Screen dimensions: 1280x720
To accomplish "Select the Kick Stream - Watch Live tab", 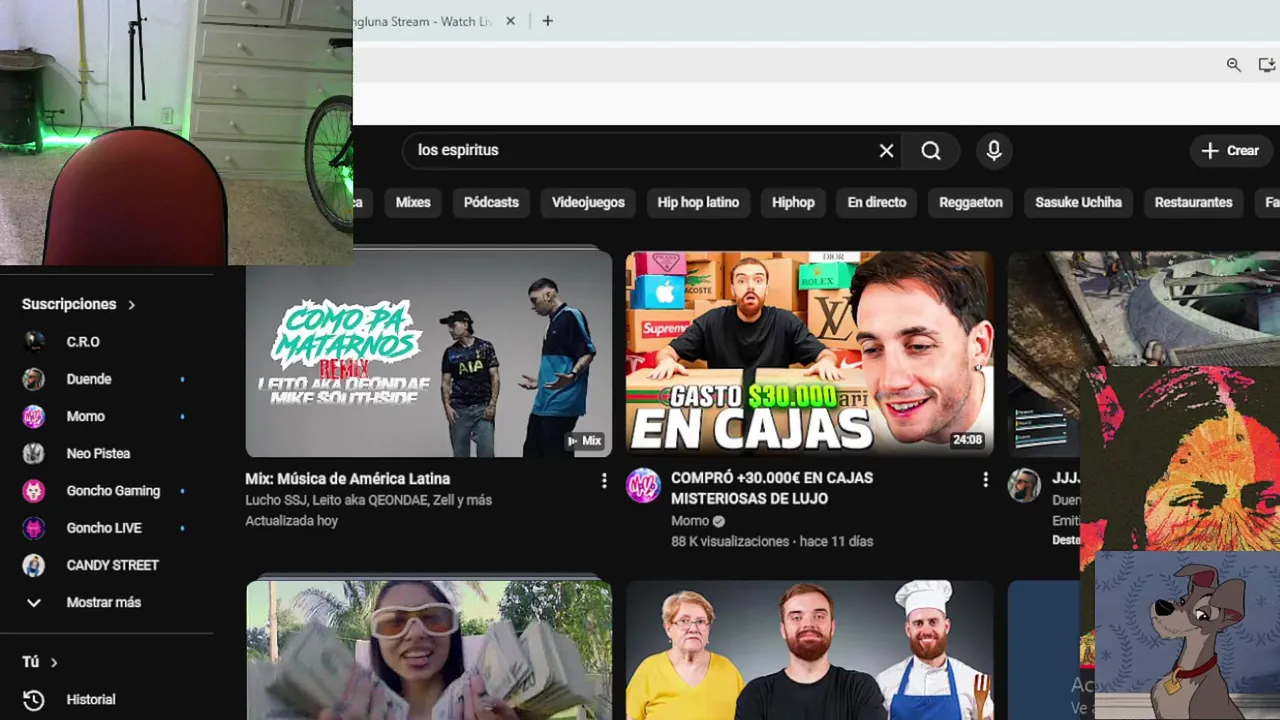I will coord(425,21).
